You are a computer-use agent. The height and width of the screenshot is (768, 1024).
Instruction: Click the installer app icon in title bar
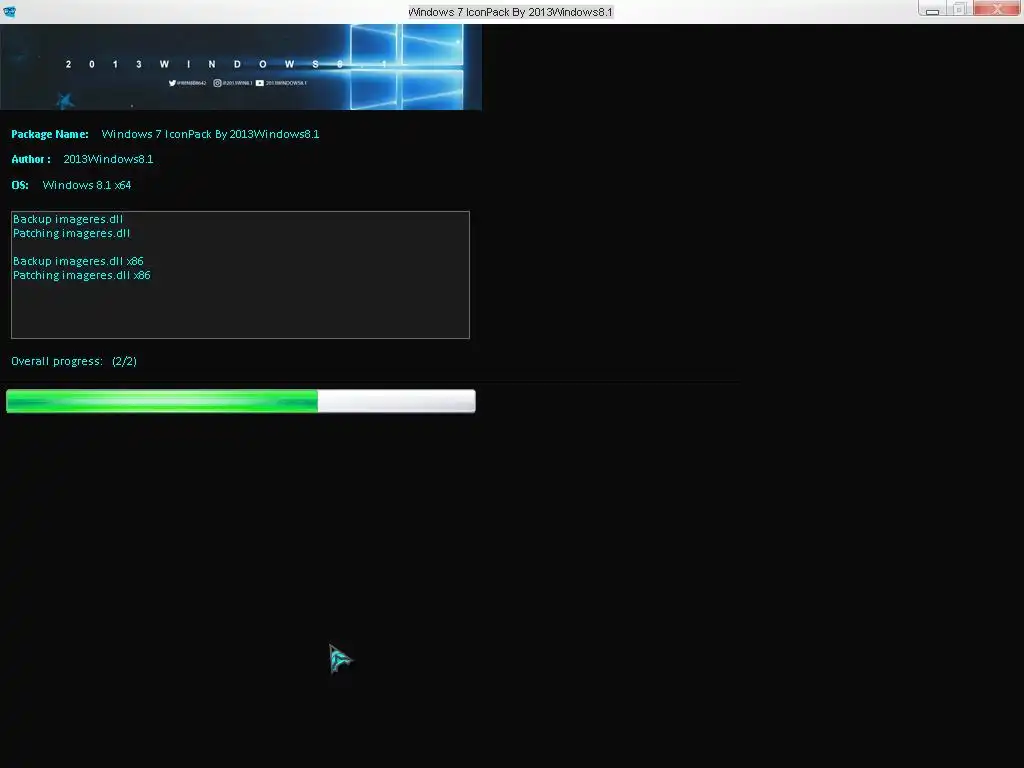tap(10, 11)
